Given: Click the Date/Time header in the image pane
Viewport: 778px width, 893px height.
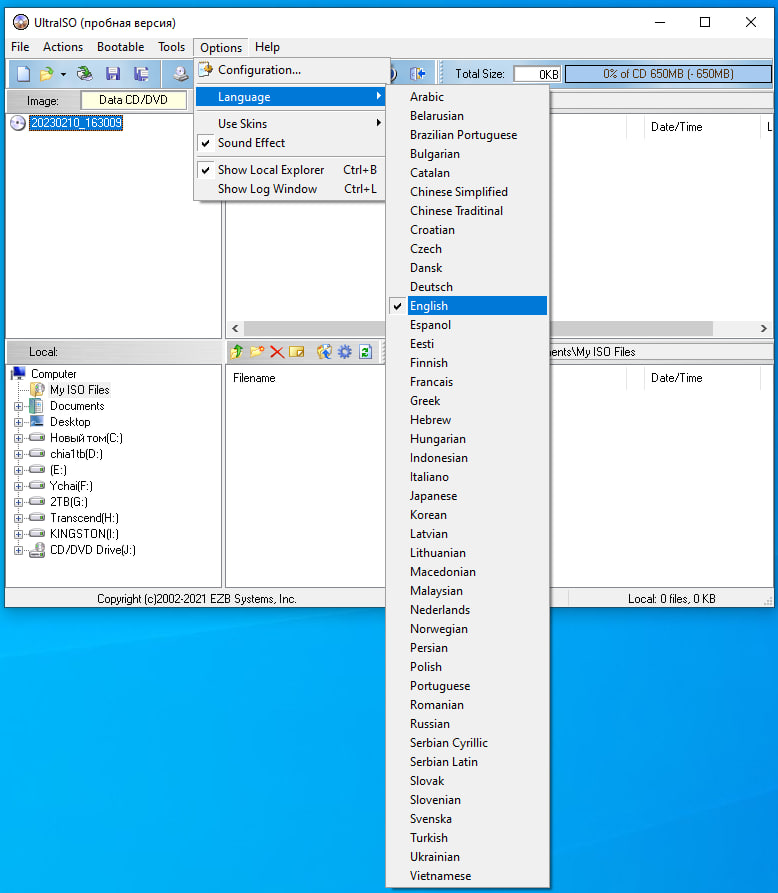Looking at the screenshot, I should (x=677, y=127).
